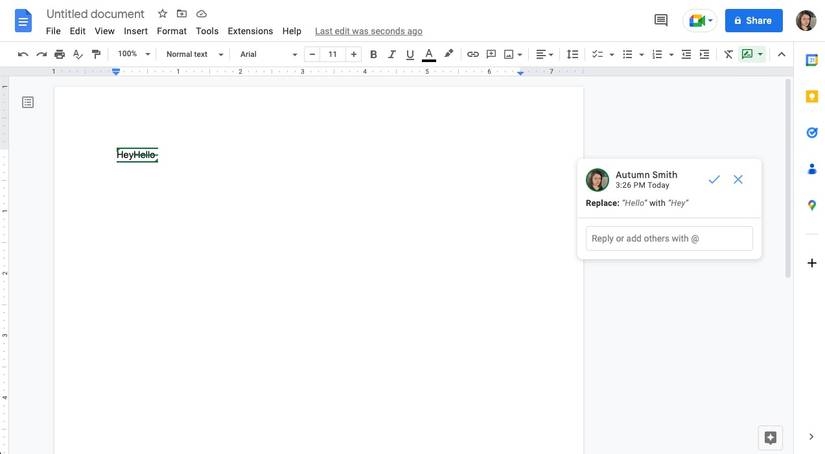Image resolution: width=825 pixels, height=454 pixels.
Task: Toggle bold formatting
Action: 374,54
